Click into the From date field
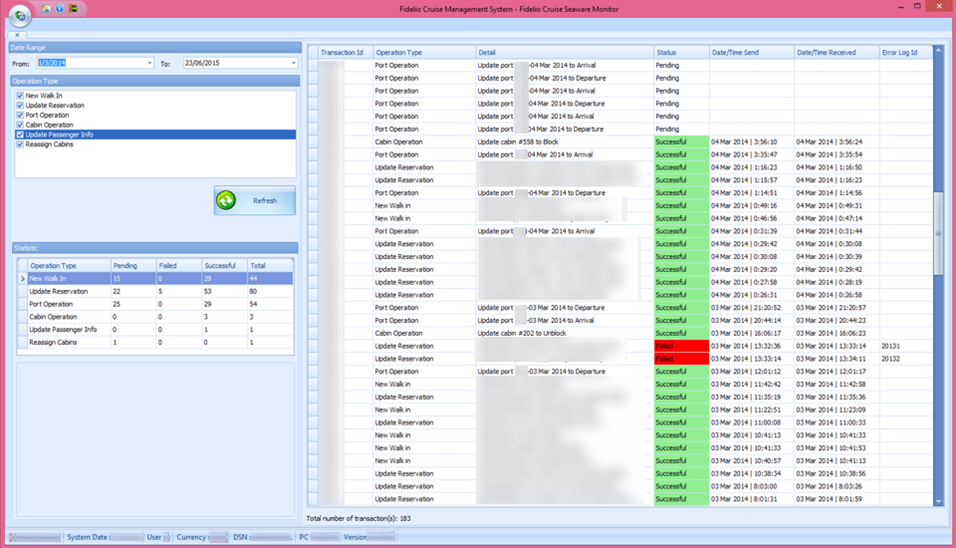956x548 pixels. [x=90, y=63]
